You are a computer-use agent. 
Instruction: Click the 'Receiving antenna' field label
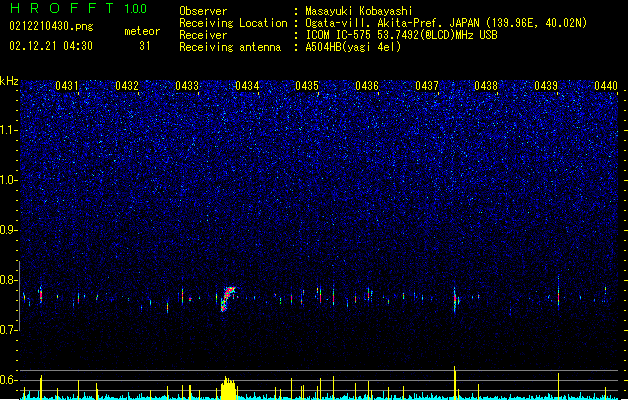[x=230, y=47]
